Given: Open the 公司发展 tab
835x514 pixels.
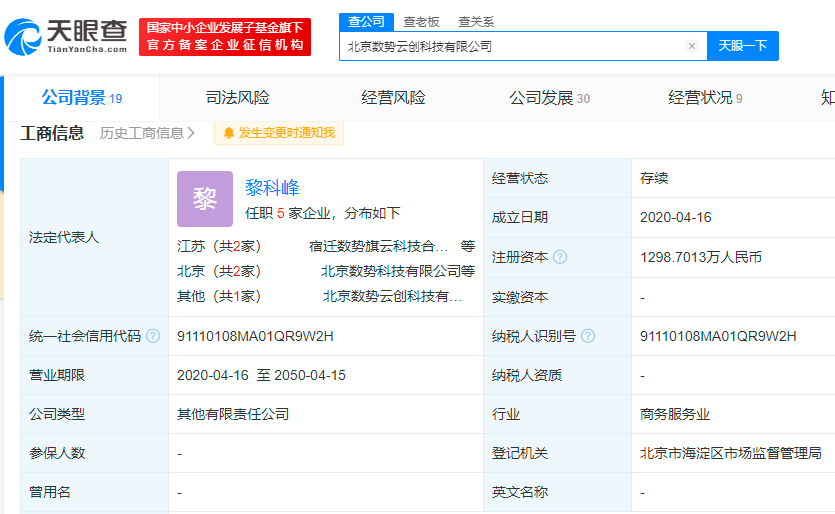Looking at the screenshot, I should click(x=549, y=98).
